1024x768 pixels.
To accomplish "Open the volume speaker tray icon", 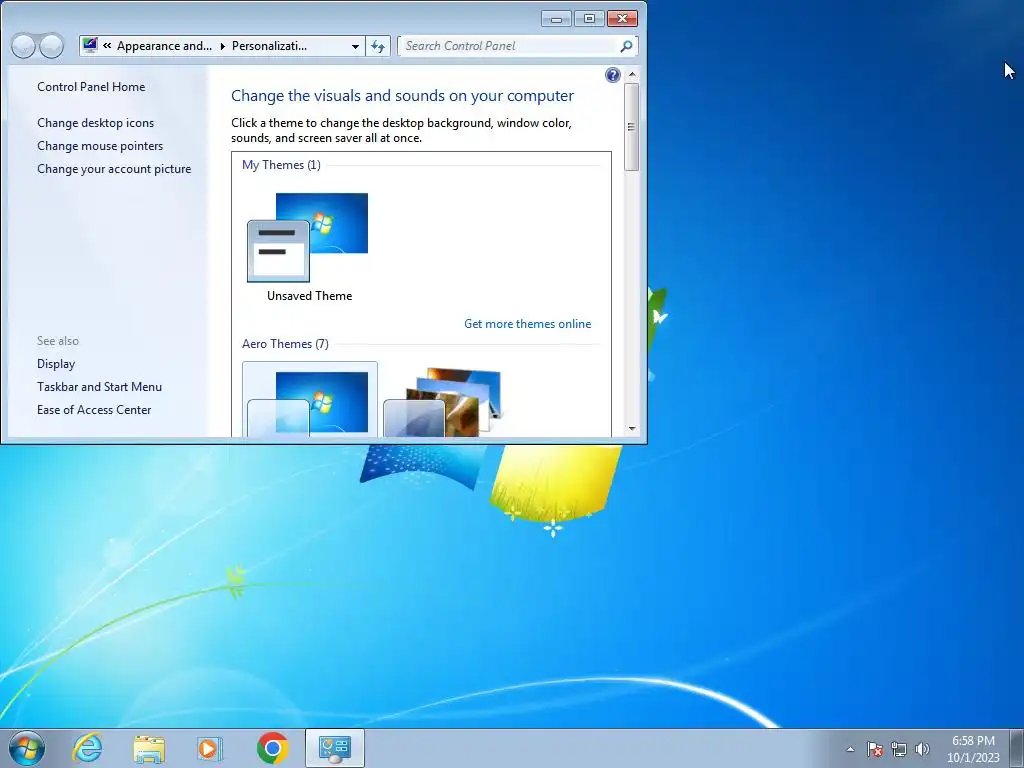I will 922,749.
